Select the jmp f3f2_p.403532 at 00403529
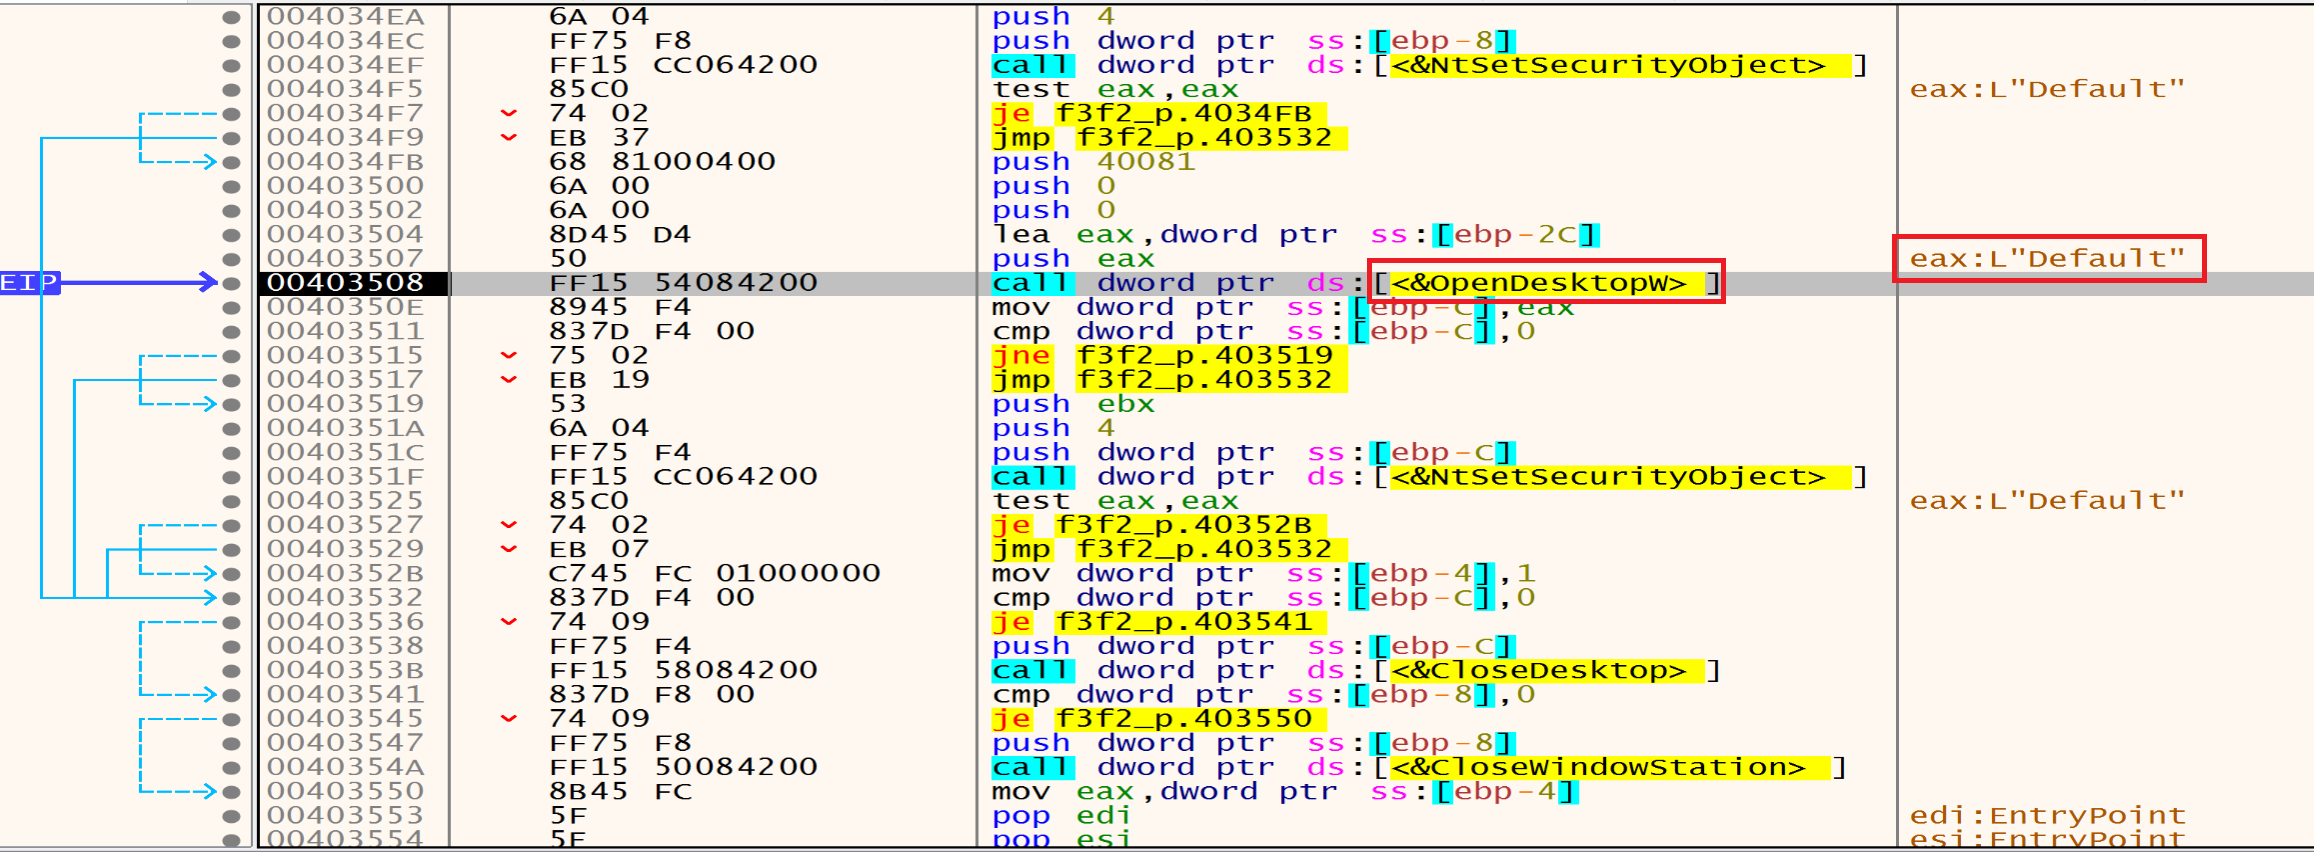This screenshot has width=2314, height=852. [1162, 549]
